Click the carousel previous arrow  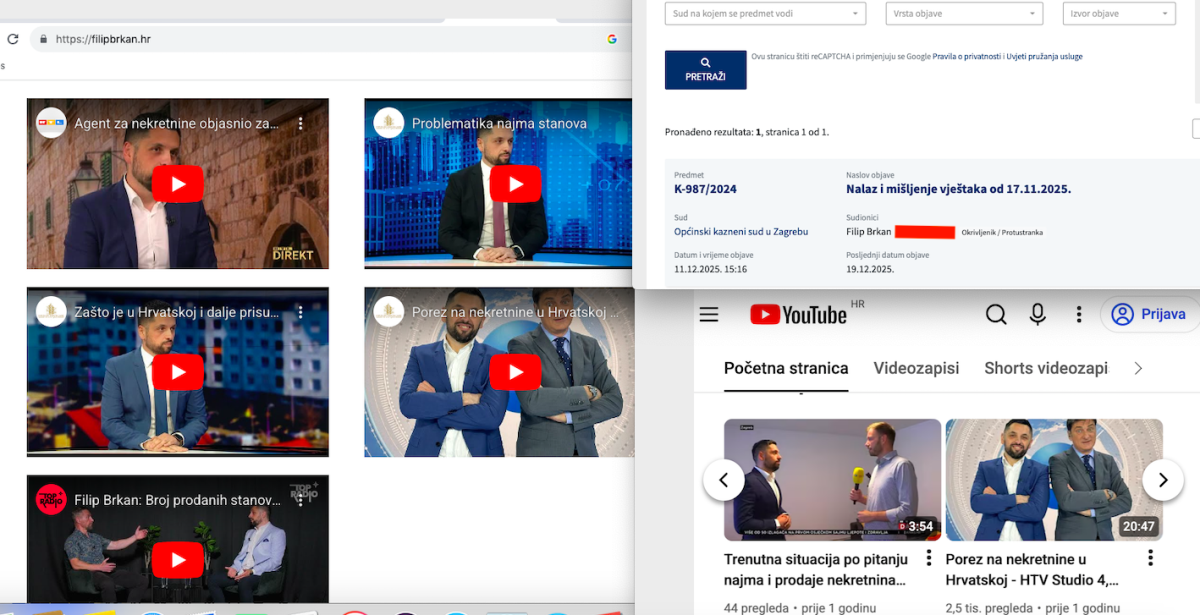[x=723, y=480]
